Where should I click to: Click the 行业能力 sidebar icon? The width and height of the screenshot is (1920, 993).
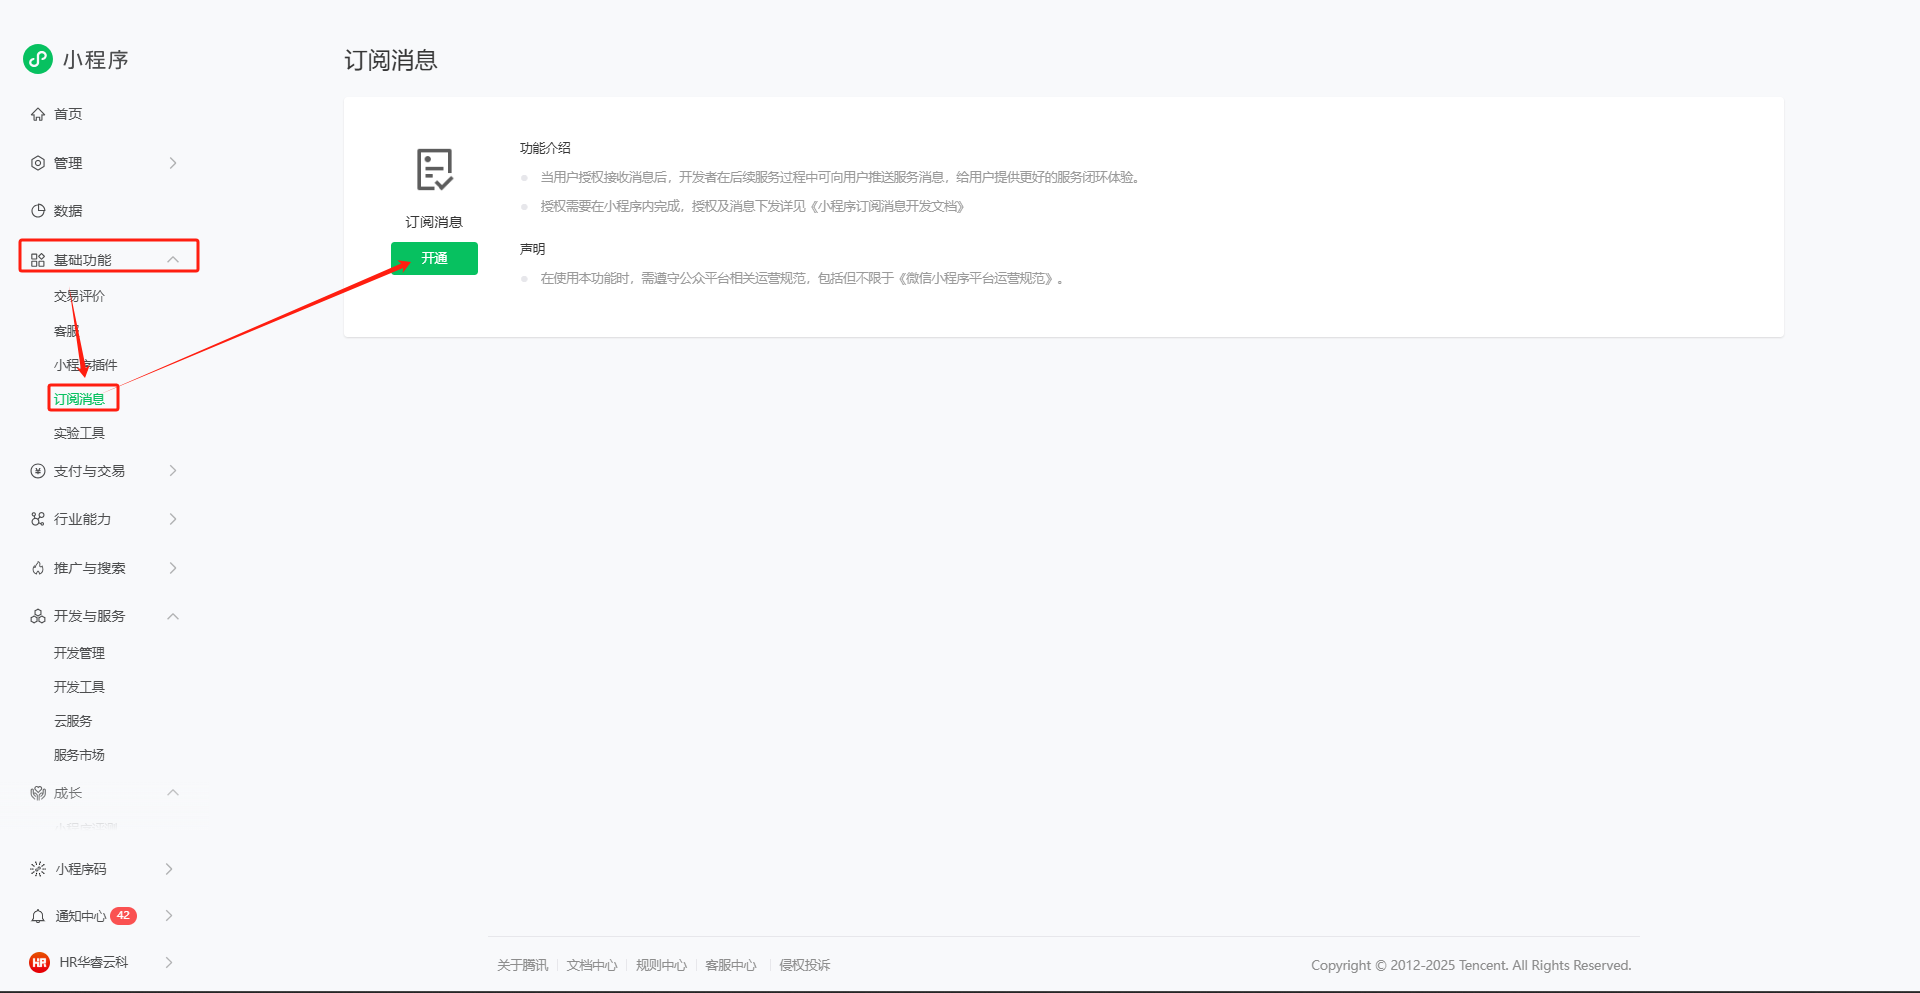tap(38, 519)
